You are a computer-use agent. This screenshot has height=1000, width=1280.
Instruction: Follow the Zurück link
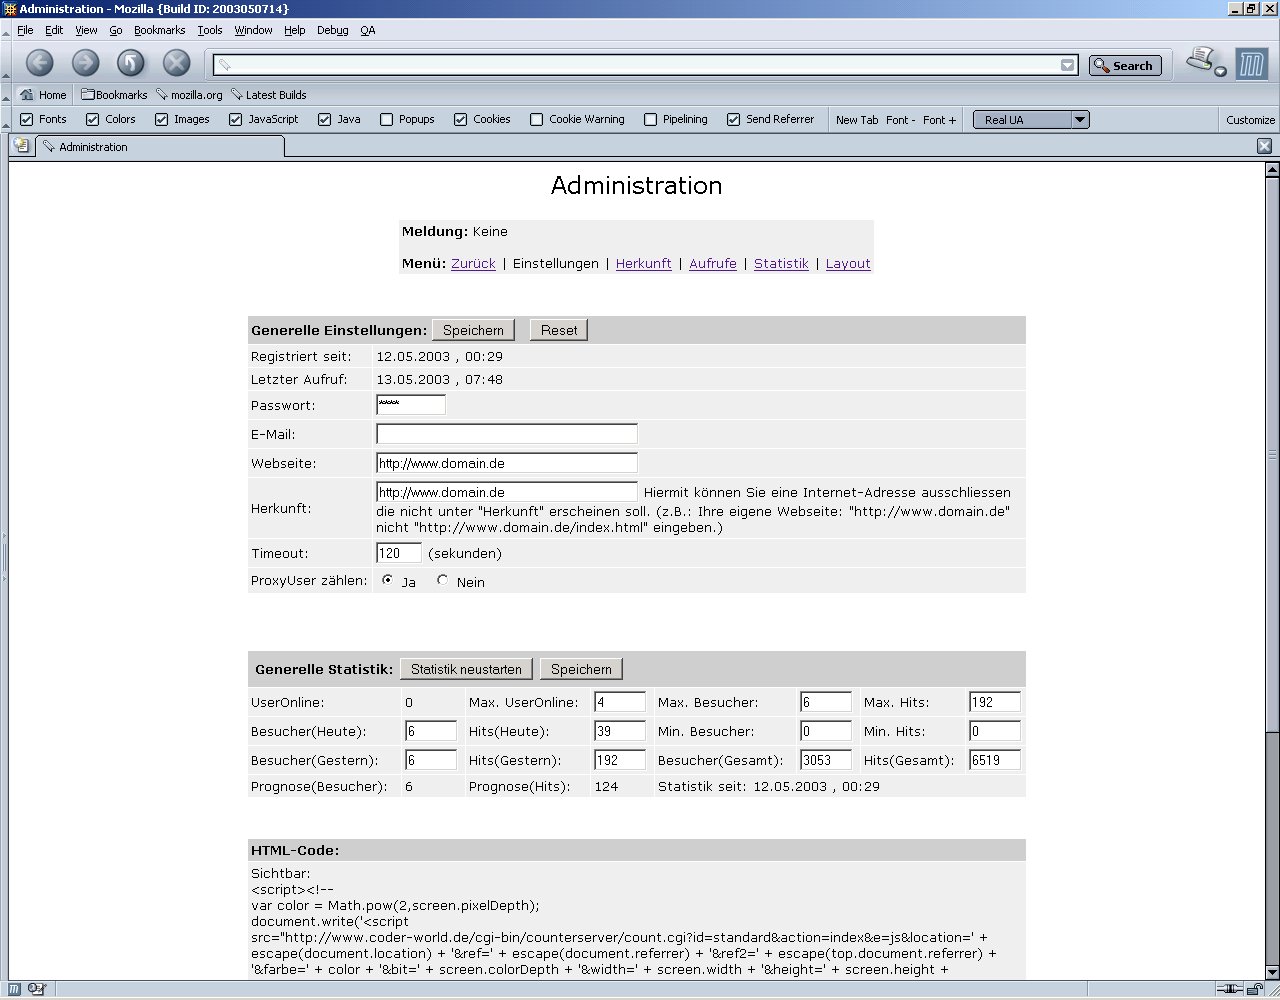coord(473,264)
